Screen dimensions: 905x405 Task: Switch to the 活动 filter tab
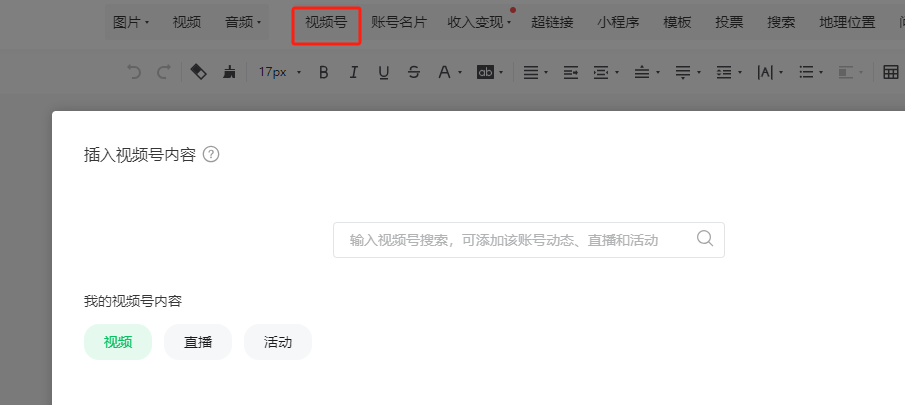[278, 342]
